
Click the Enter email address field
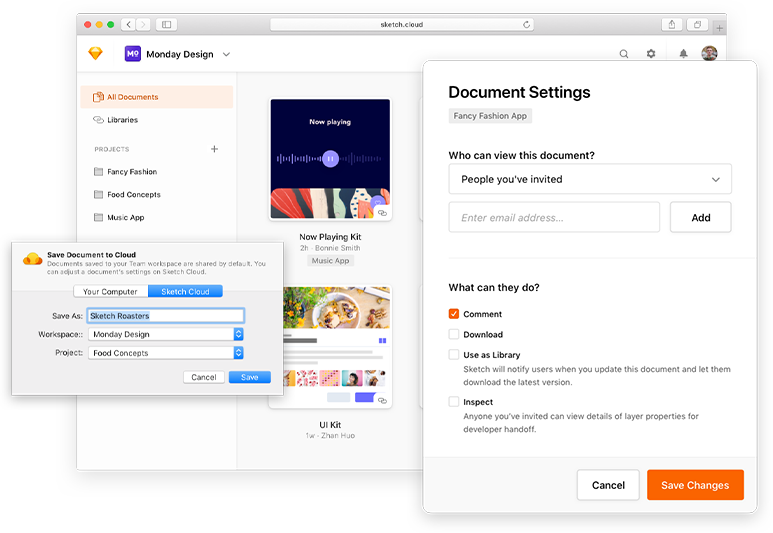click(x=554, y=217)
